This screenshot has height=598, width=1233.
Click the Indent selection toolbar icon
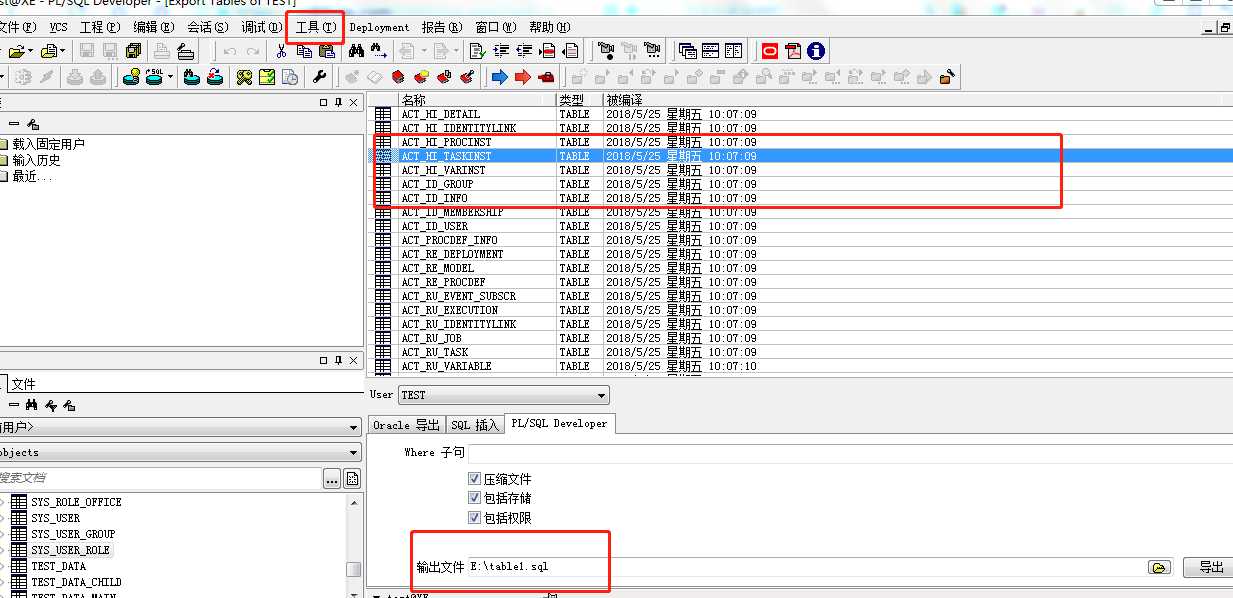coord(501,50)
